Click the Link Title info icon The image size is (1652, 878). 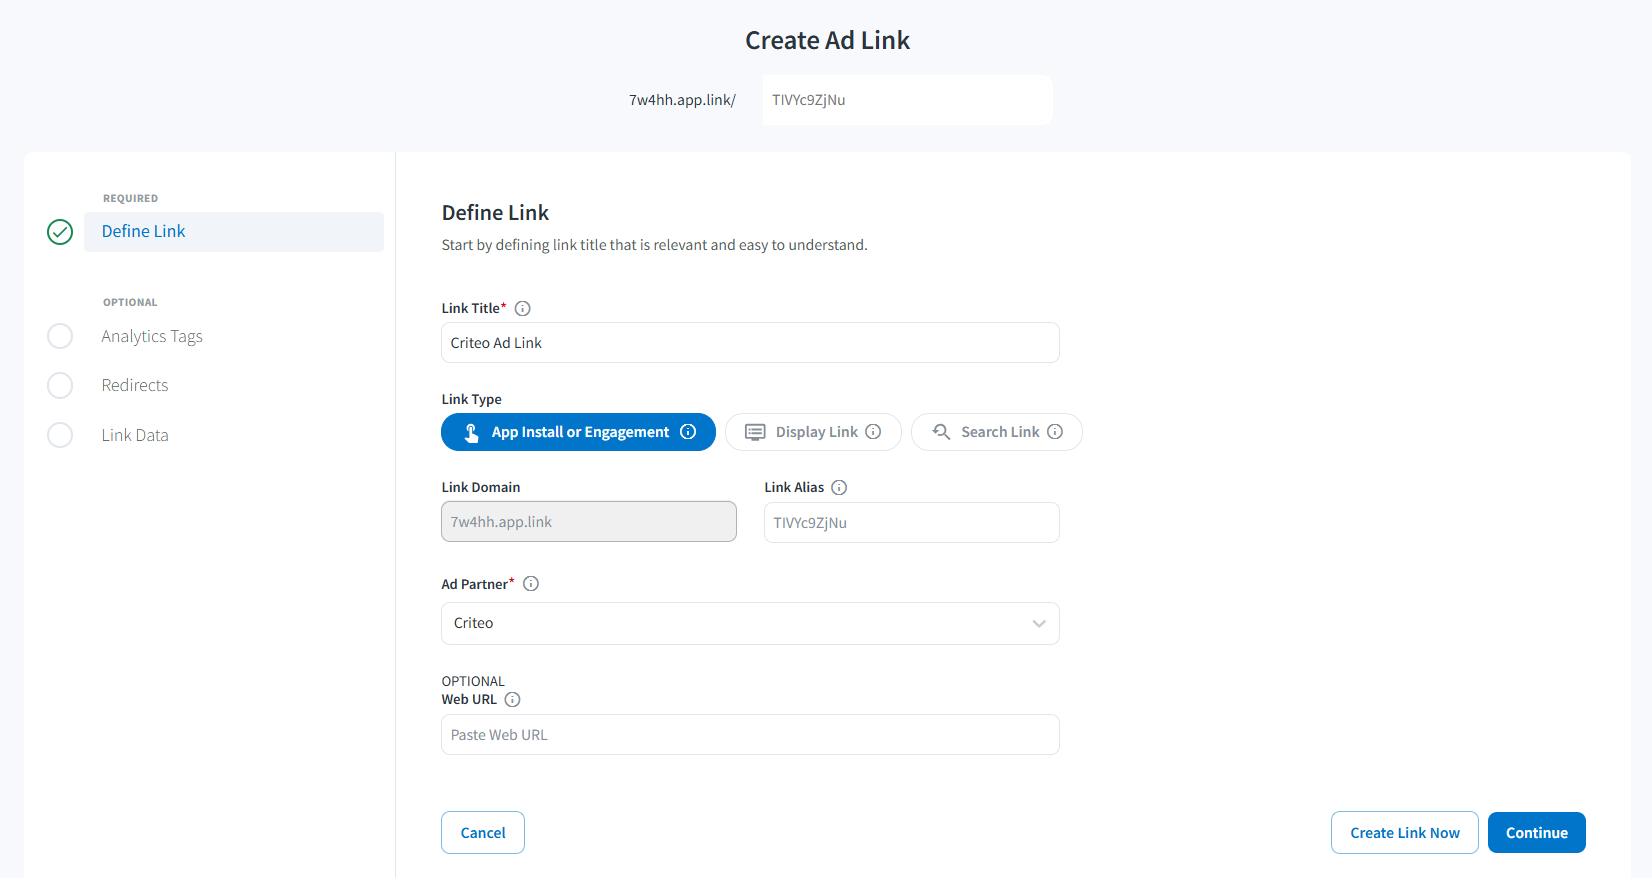[522, 308]
